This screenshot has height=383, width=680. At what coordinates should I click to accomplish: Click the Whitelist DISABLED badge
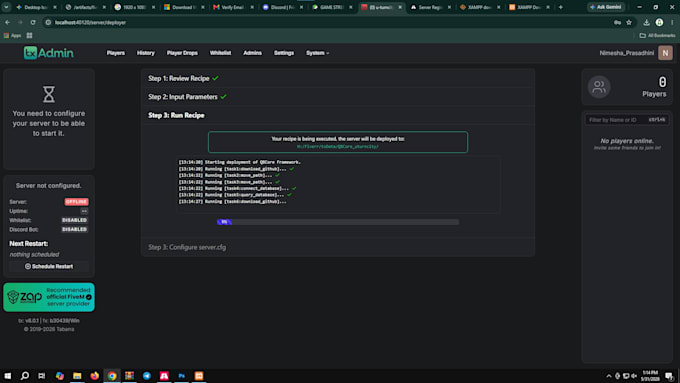[74, 220]
